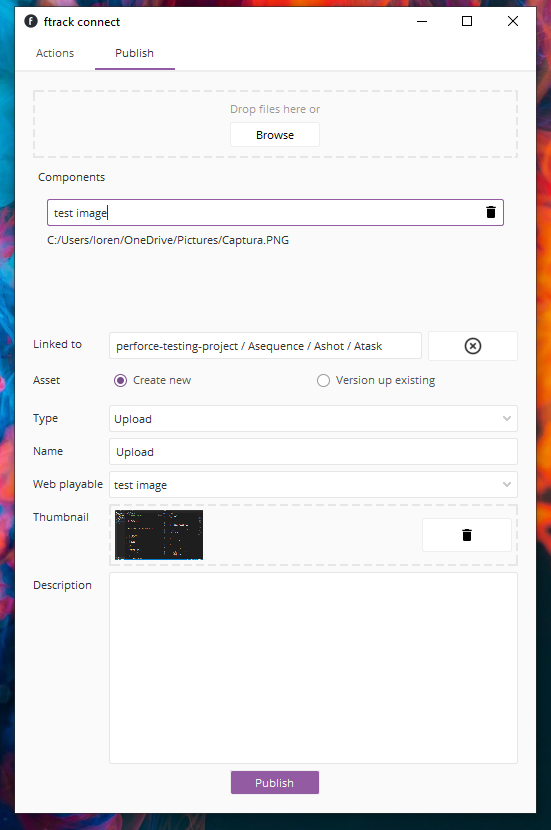The image size is (551, 830).
Task: Close the ftrack connect window
Action: [512, 21]
